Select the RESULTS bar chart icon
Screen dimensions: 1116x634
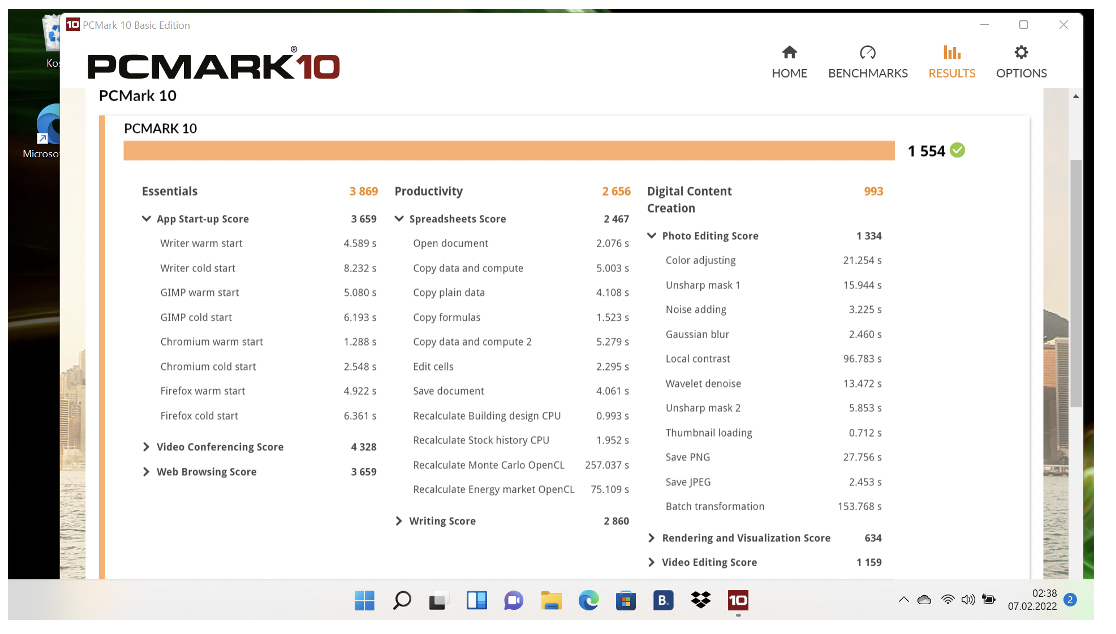952,53
